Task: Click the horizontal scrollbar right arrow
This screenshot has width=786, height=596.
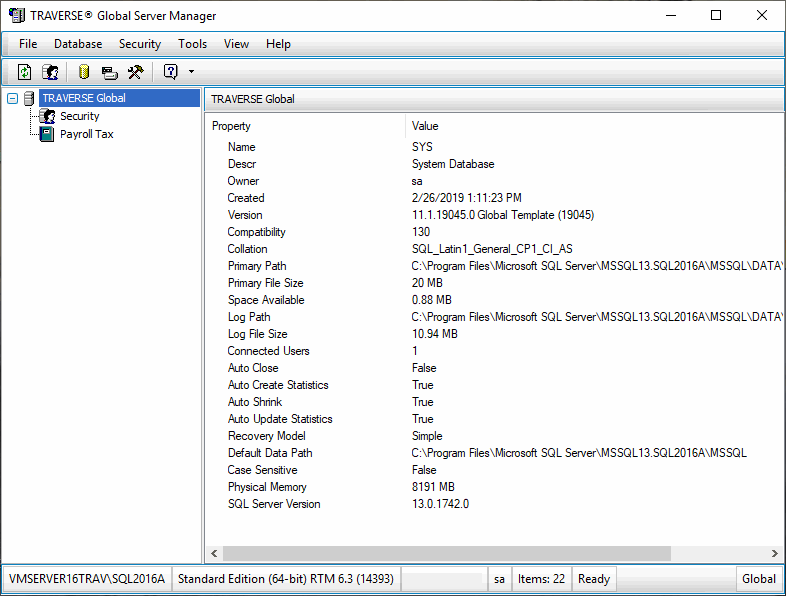Action: (774, 553)
